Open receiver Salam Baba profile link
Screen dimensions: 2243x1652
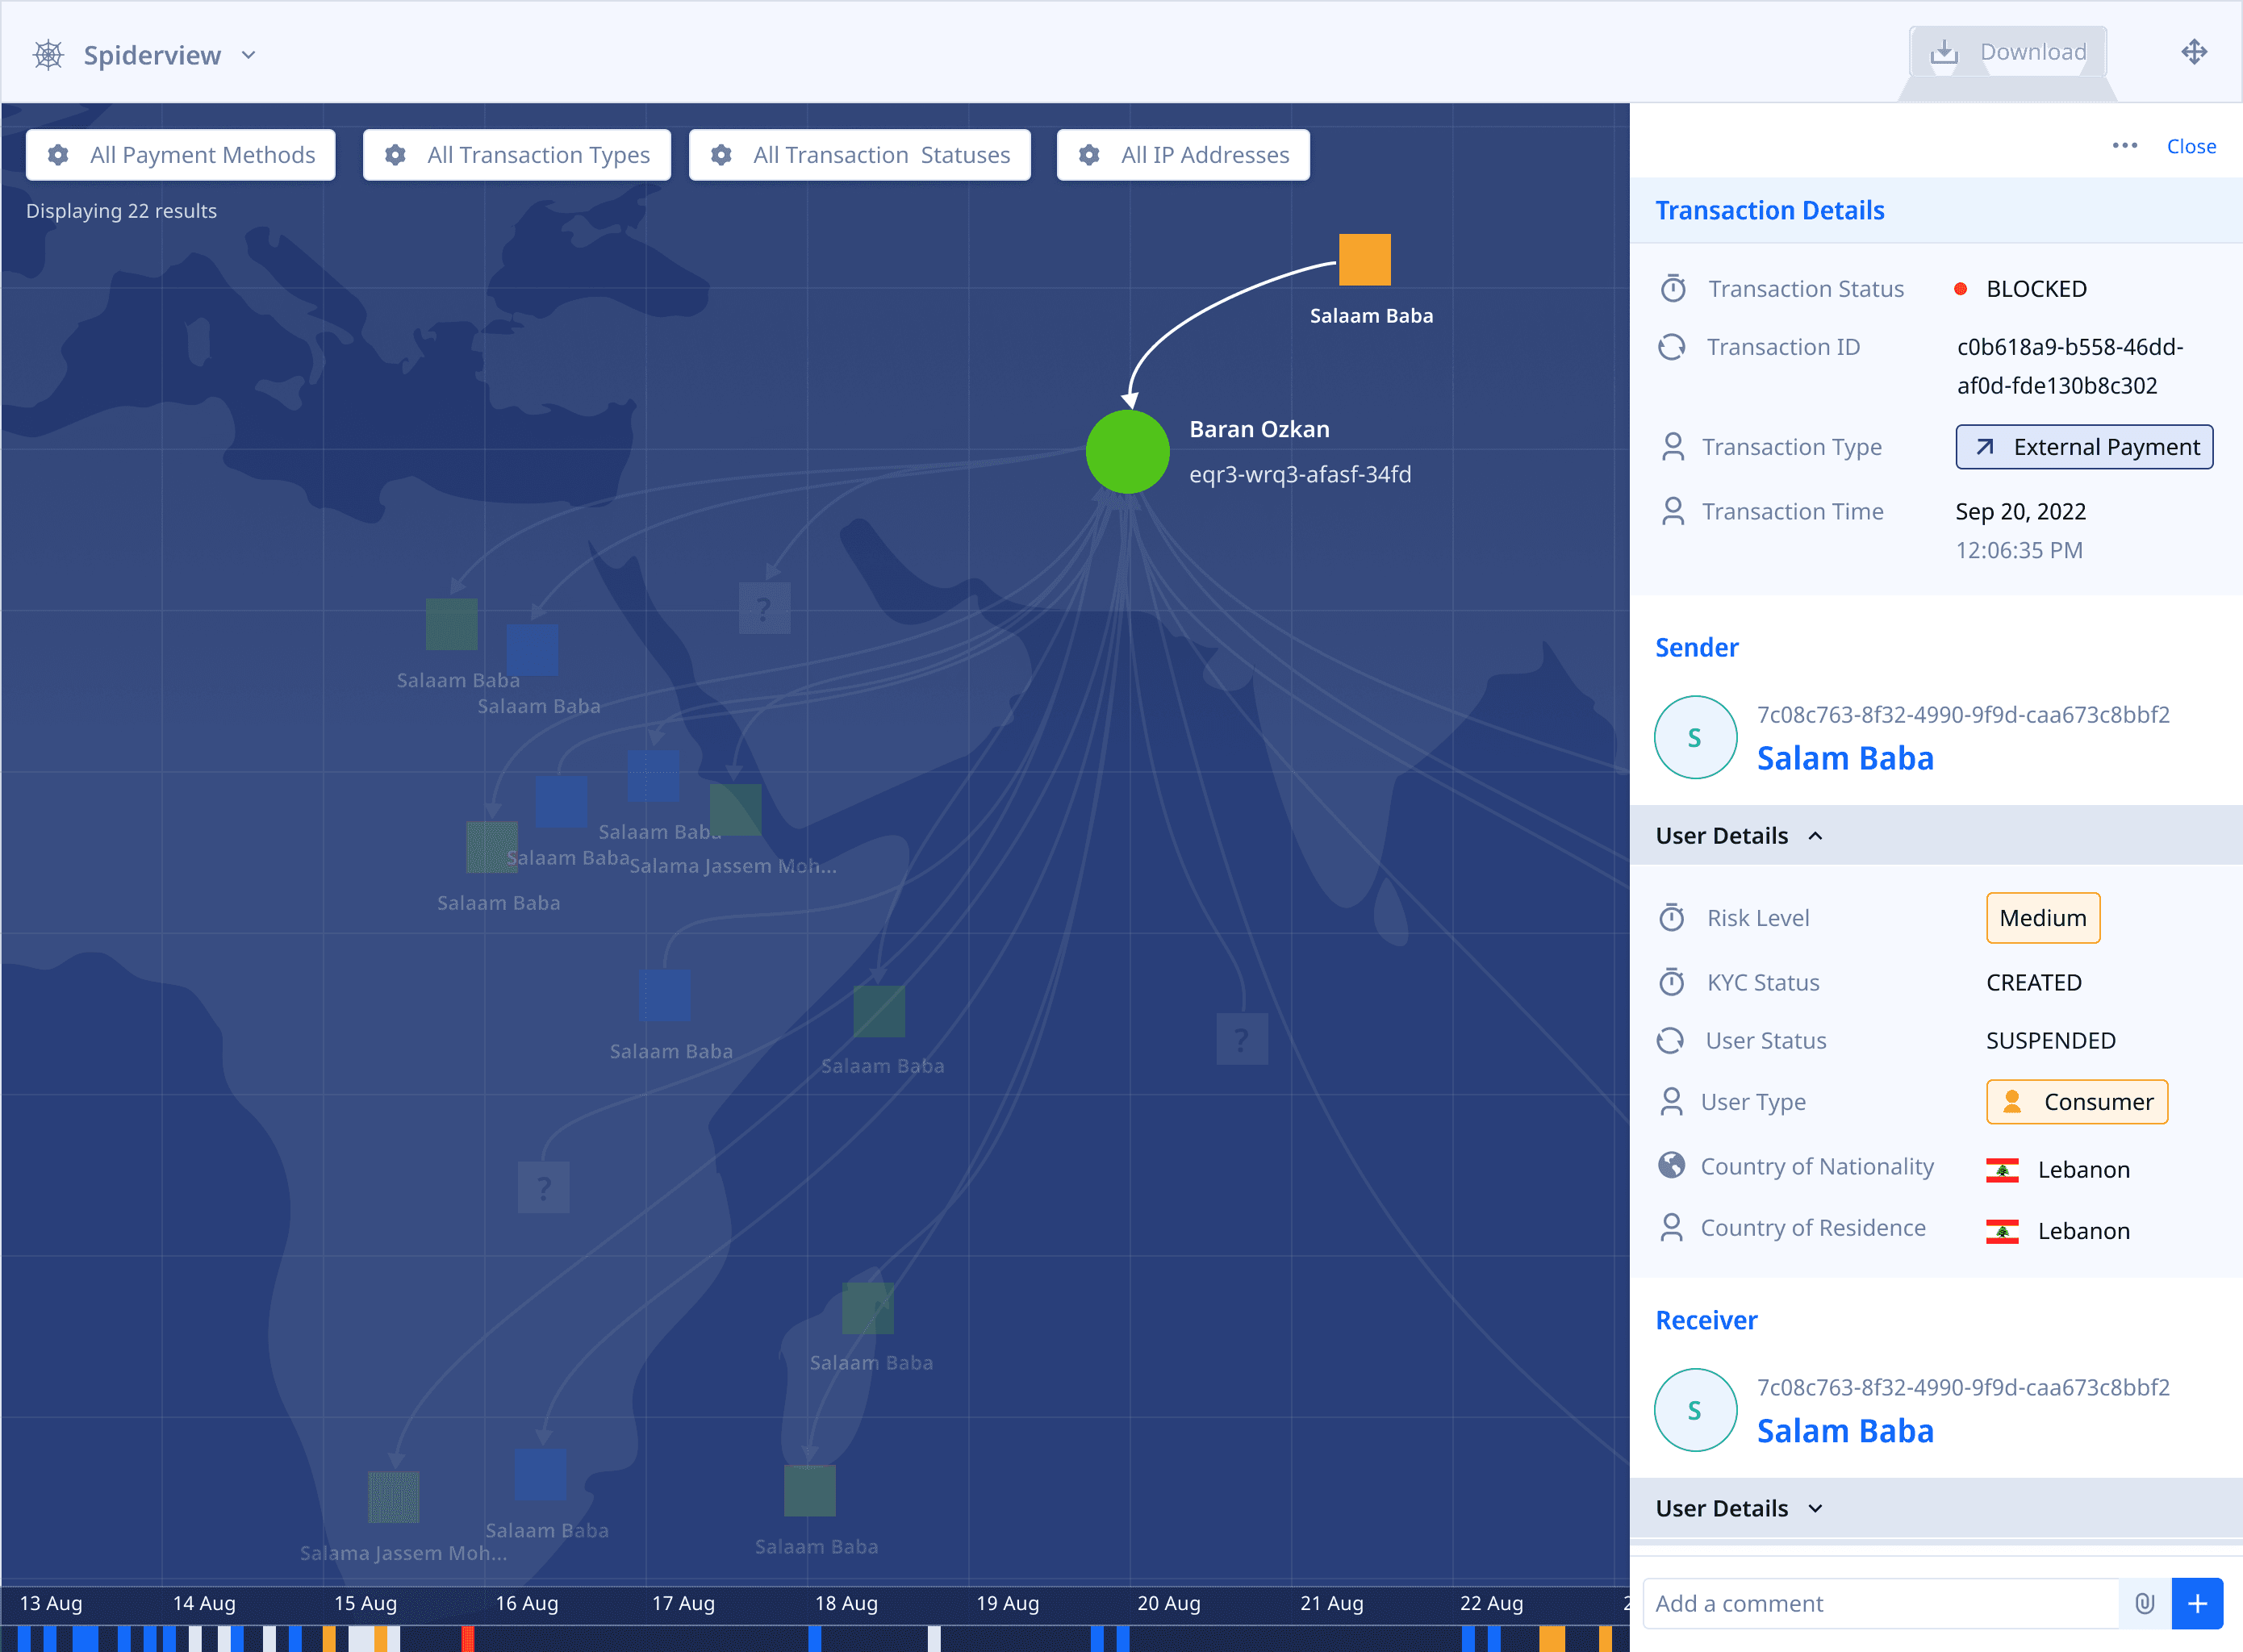(x=1845, y=1431)
